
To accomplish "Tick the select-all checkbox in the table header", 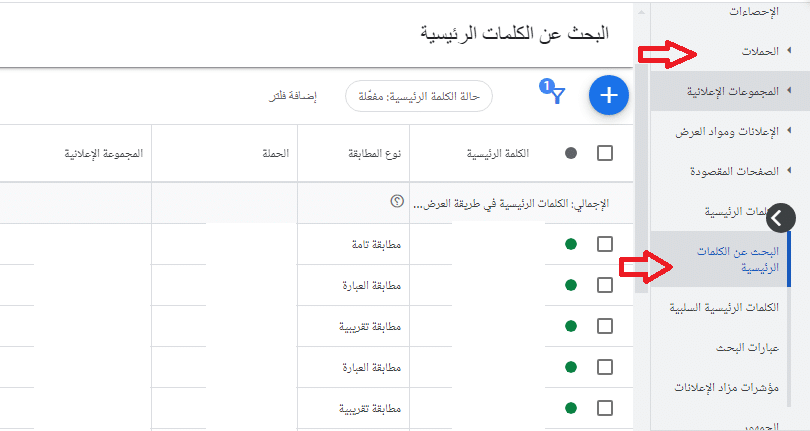I will coord(605,153).
